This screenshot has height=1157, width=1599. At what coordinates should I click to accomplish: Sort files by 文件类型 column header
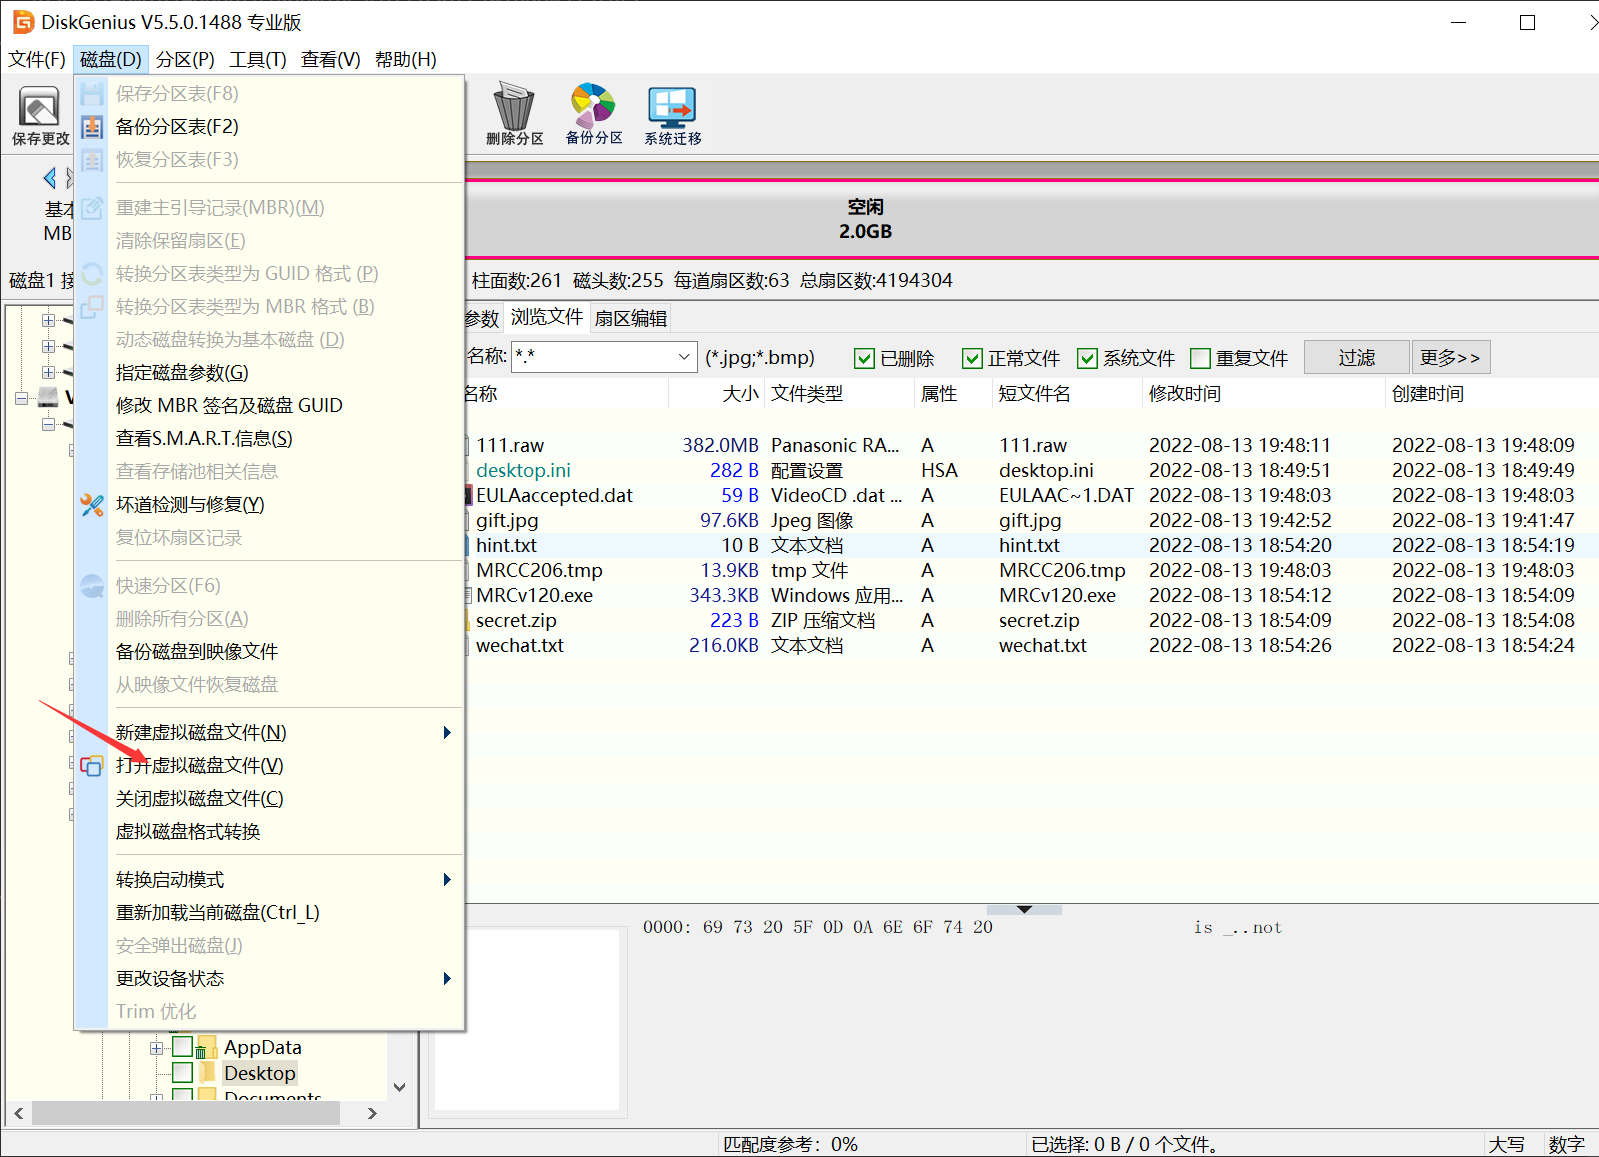point(840,394)
